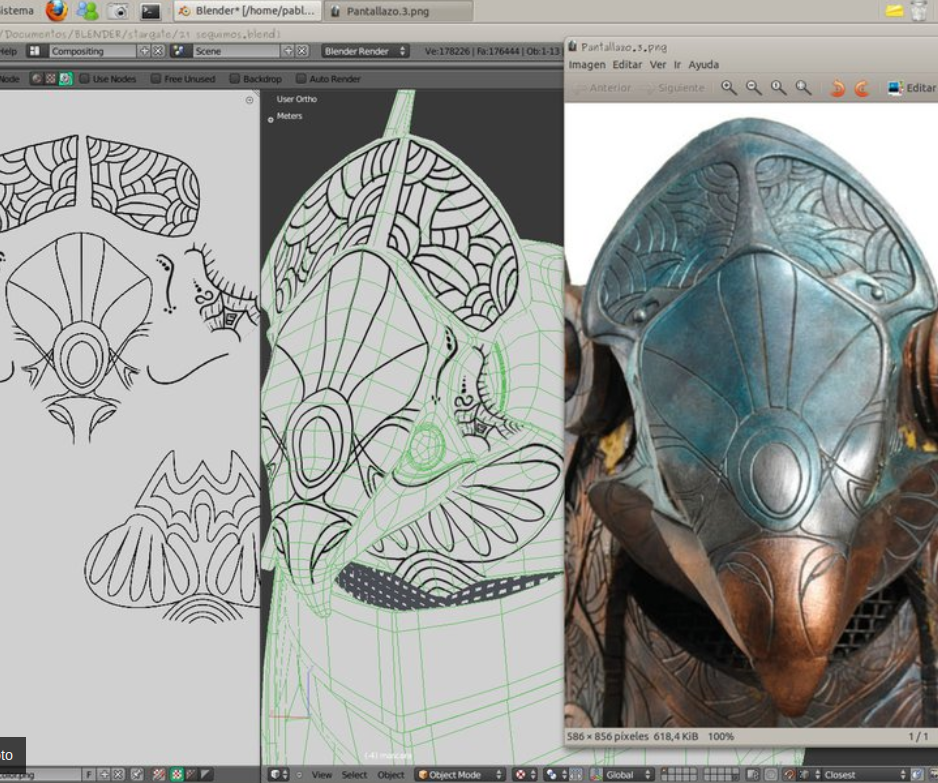Add a new scene with the plus icon

(288, 51)
